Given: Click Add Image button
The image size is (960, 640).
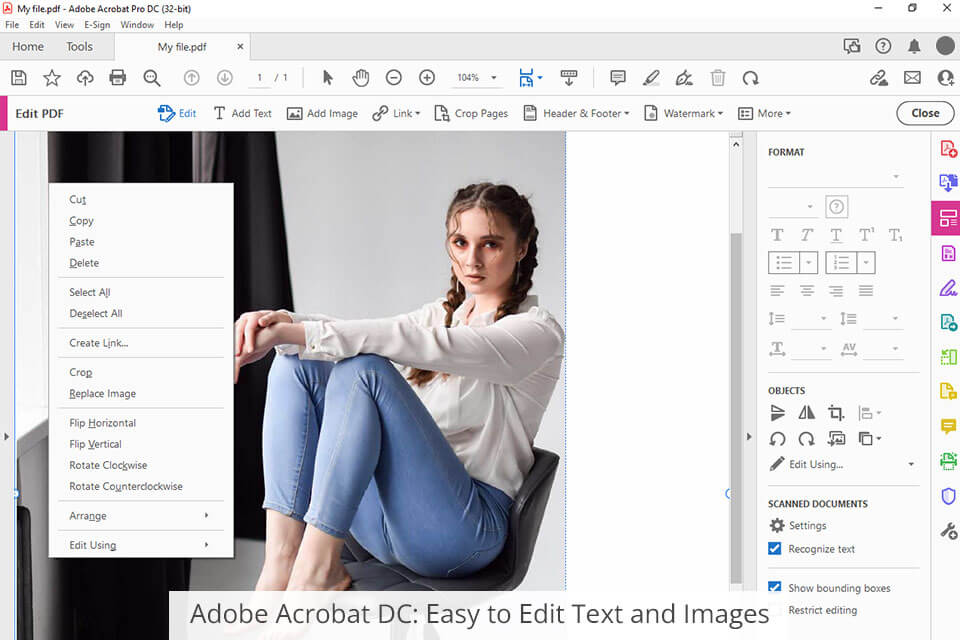Looking at the screenshot, I should pos(323,113).
